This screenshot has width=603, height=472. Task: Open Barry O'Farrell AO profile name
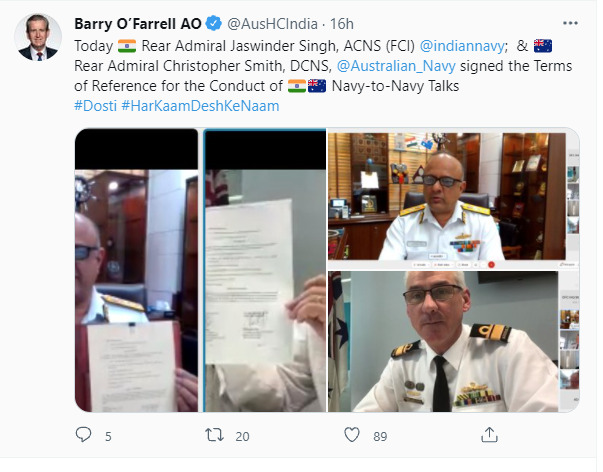pyautogui.click(x=138, y=24)
